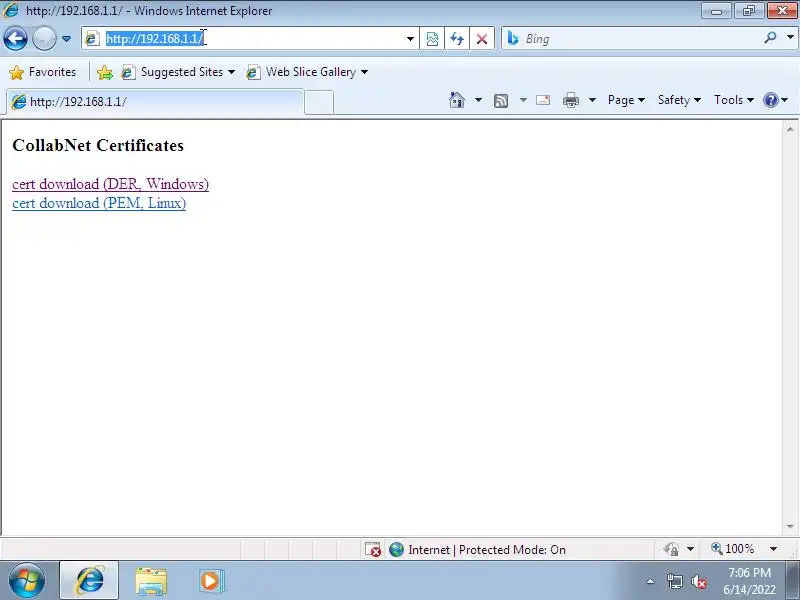Image resolution: width=800 pixels, height=600 pixels.
Task: Minimize the Internet Explorer window
Action: coord(716,11)
